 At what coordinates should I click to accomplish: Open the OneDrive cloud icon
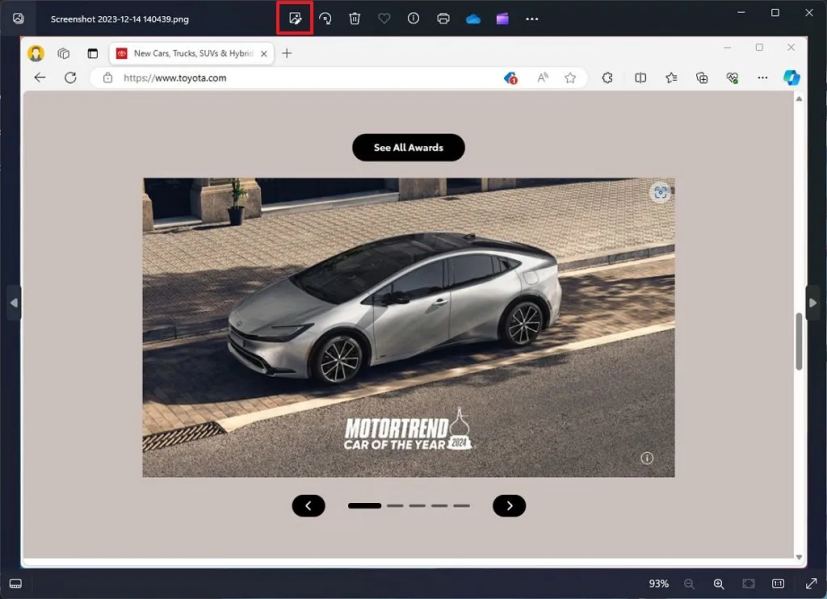pos(473,19)
